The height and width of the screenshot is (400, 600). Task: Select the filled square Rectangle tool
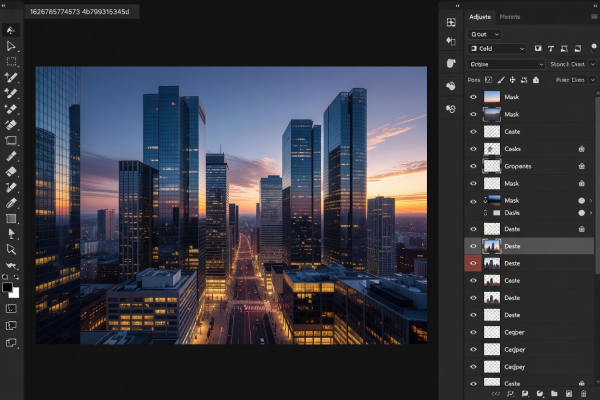tap(11, 219)
